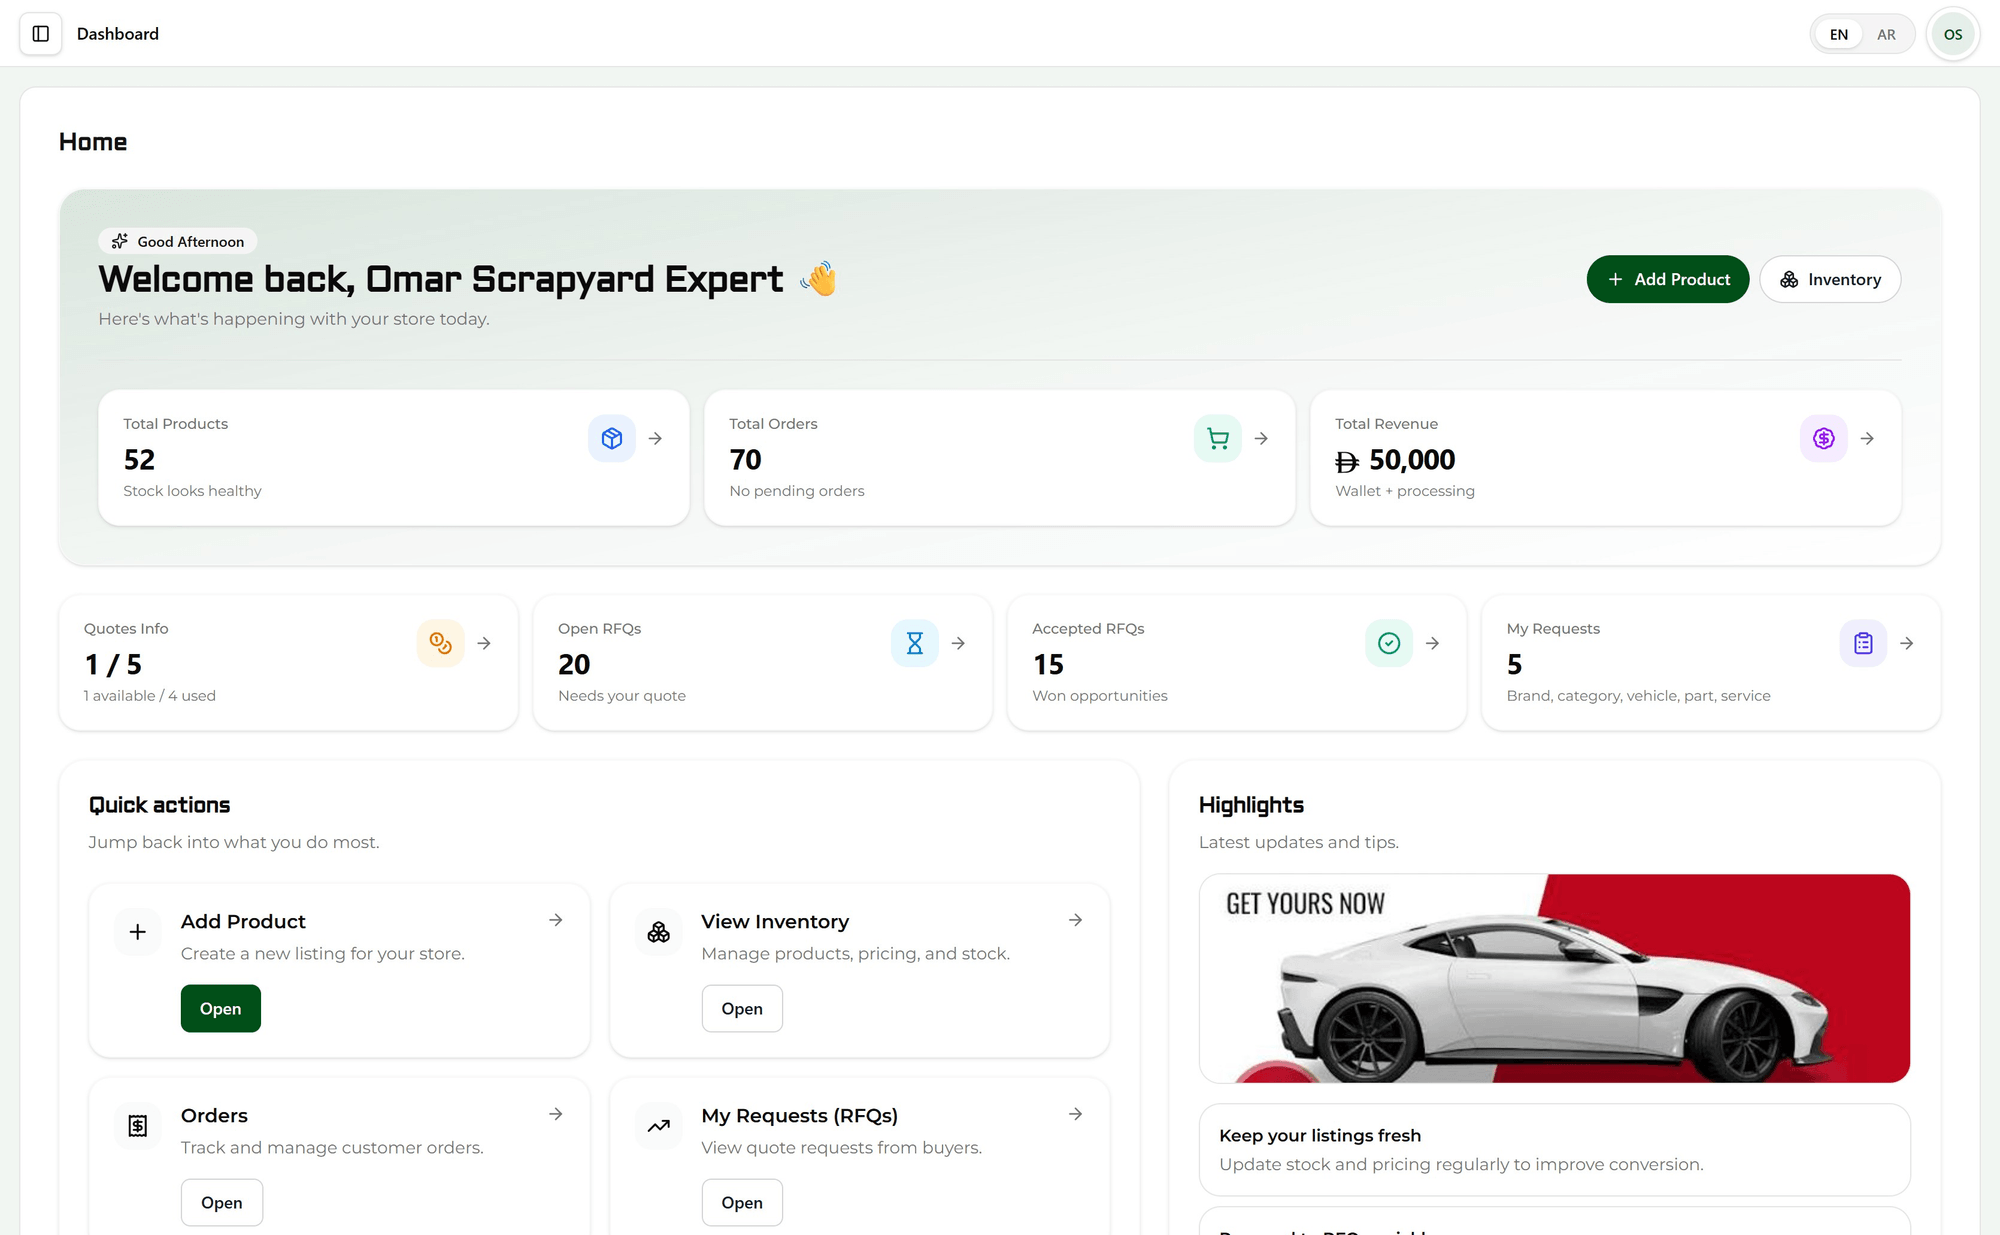2000x1235 pixels.
Task: Follow the Total Products arrow
Action: [655, 438]
